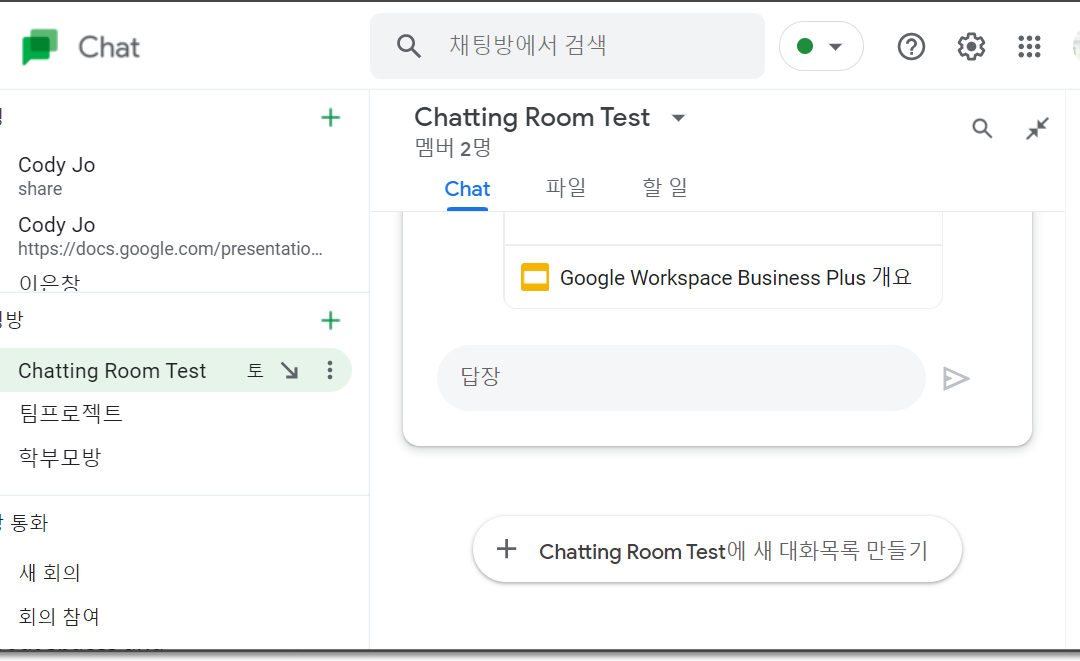This screenshot has width=1080, height=661.
Task: Start a new chat with the plus icon above Cody Jo
Action: point(331,118)
